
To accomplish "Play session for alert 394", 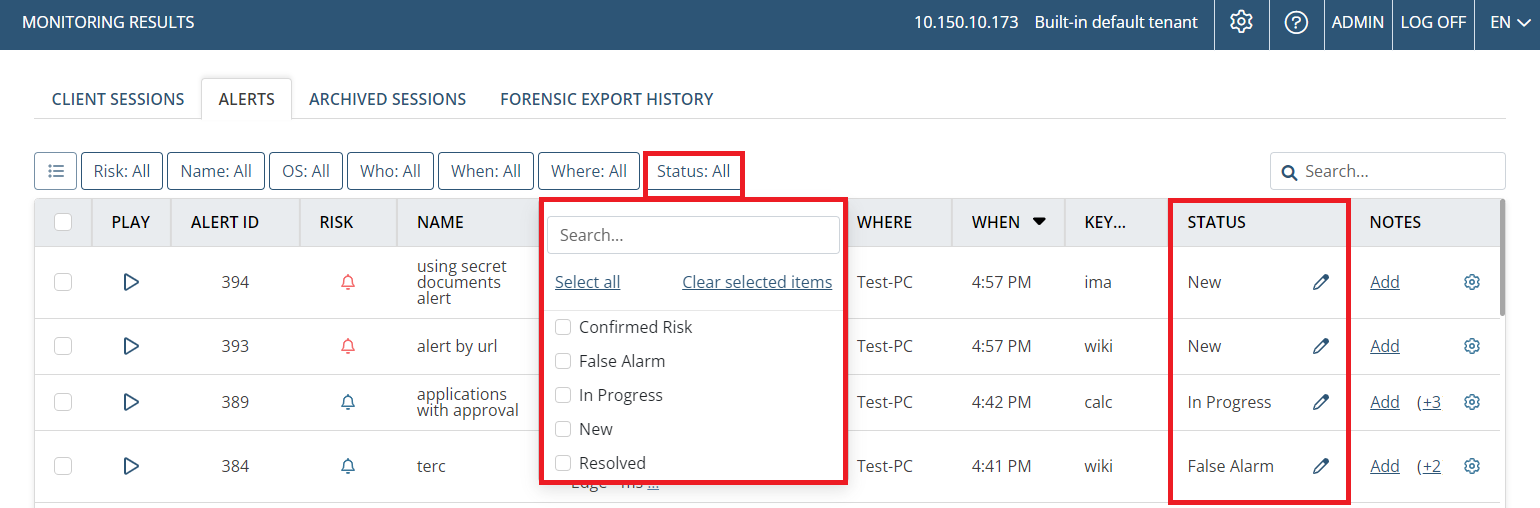I will [x=131, y=282].
